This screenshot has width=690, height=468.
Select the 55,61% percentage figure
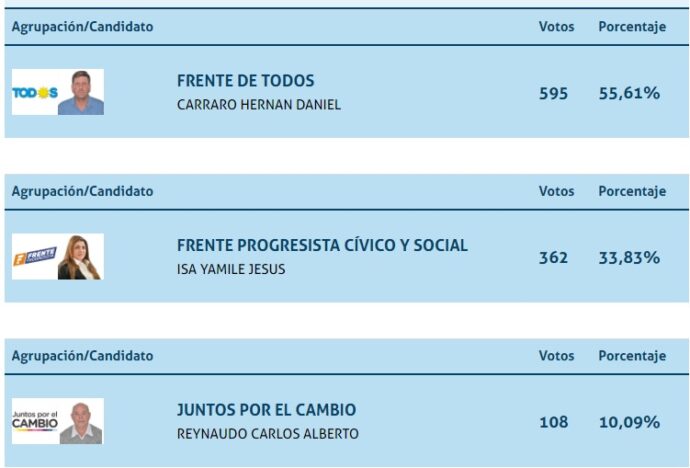tap(629, 93)
